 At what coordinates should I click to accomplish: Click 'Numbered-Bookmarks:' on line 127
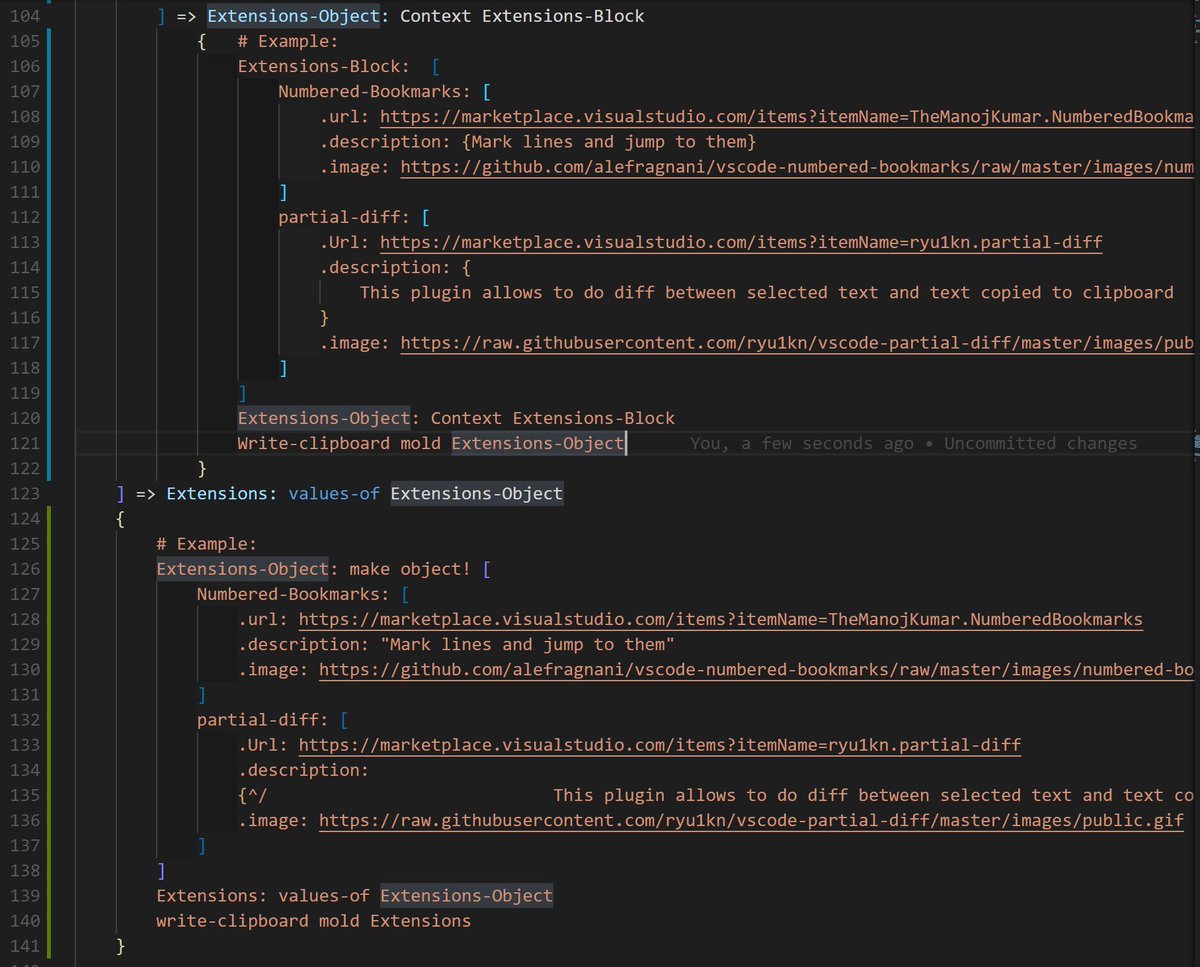(x=293, y=595)
